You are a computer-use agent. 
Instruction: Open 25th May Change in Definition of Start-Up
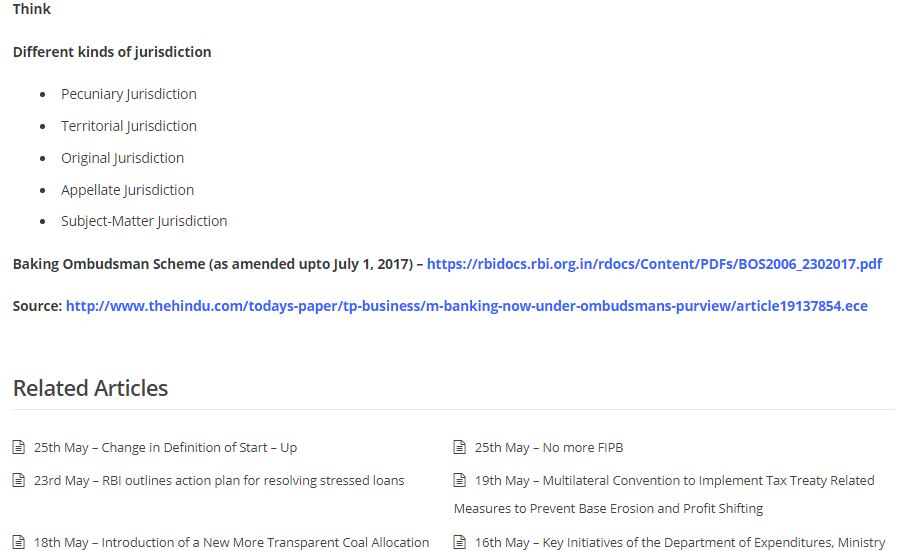click(165, 448)
